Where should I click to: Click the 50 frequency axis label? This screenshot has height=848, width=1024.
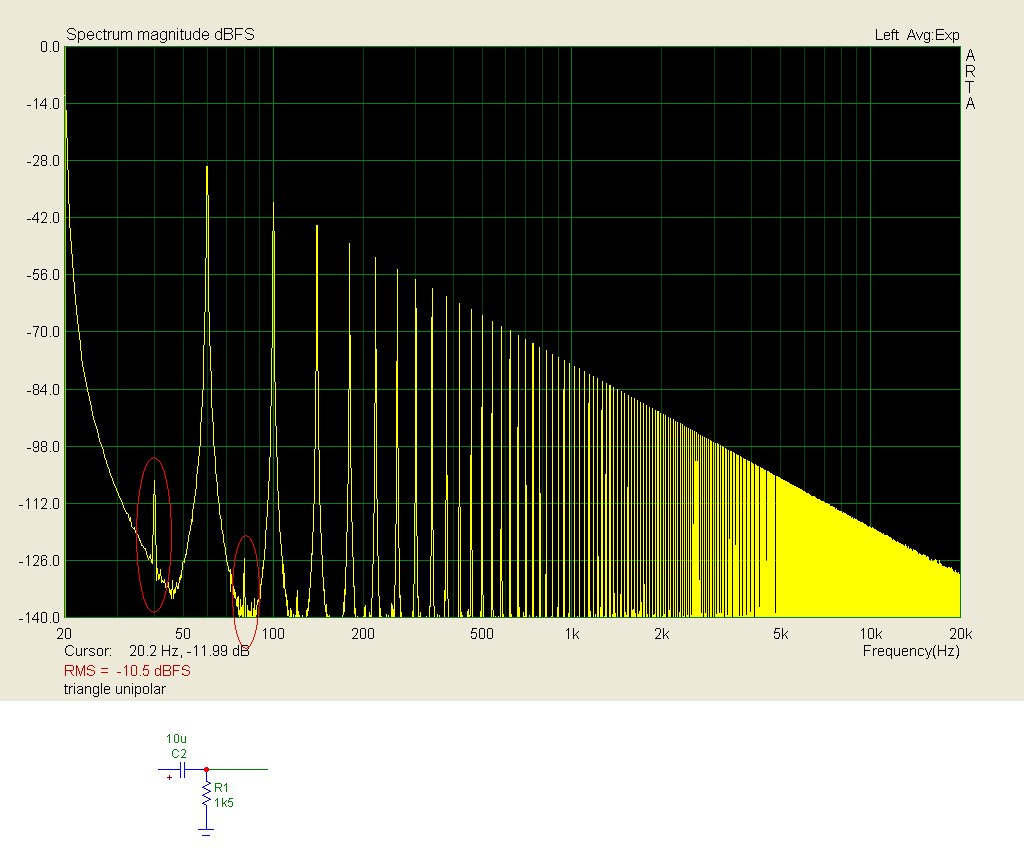coord(183,634)
